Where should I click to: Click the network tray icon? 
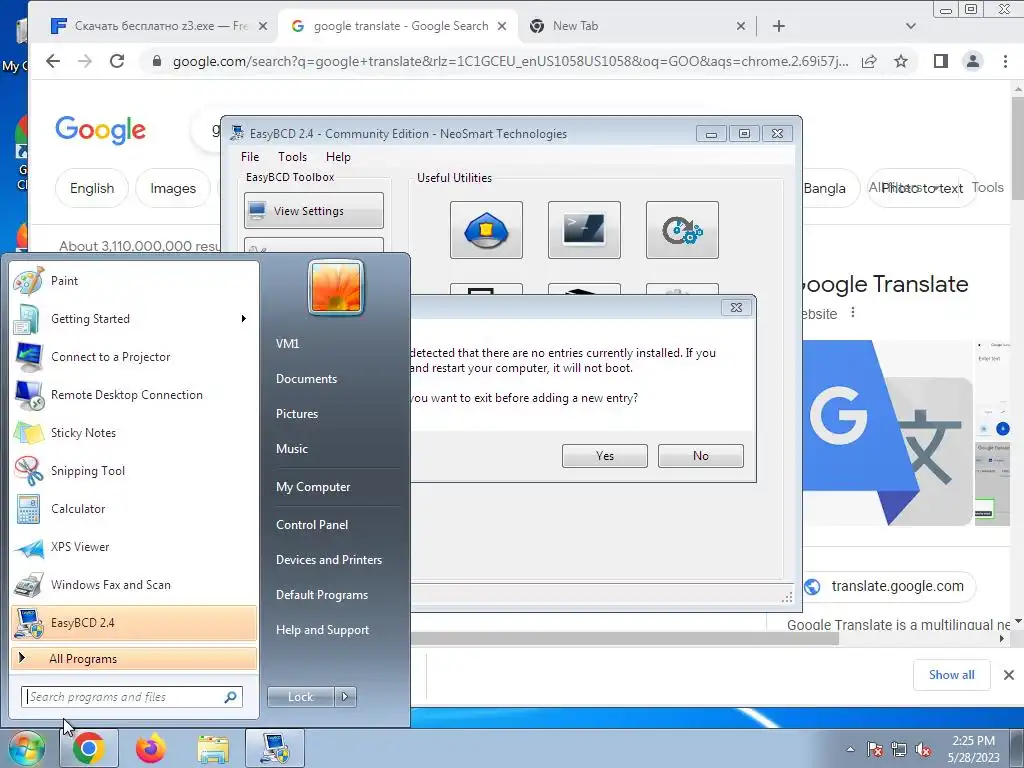click(x=899, y=749)
